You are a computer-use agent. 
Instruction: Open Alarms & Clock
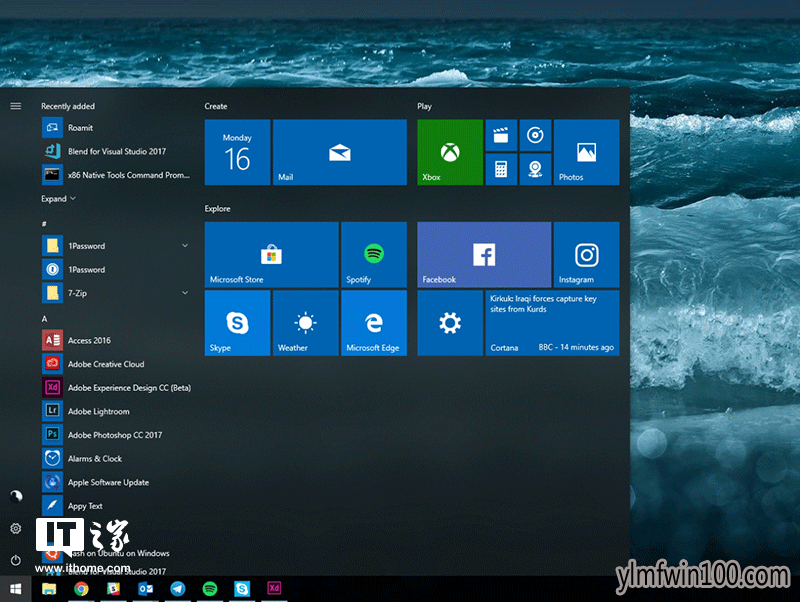pyautogui.click(x=116, y=459)
